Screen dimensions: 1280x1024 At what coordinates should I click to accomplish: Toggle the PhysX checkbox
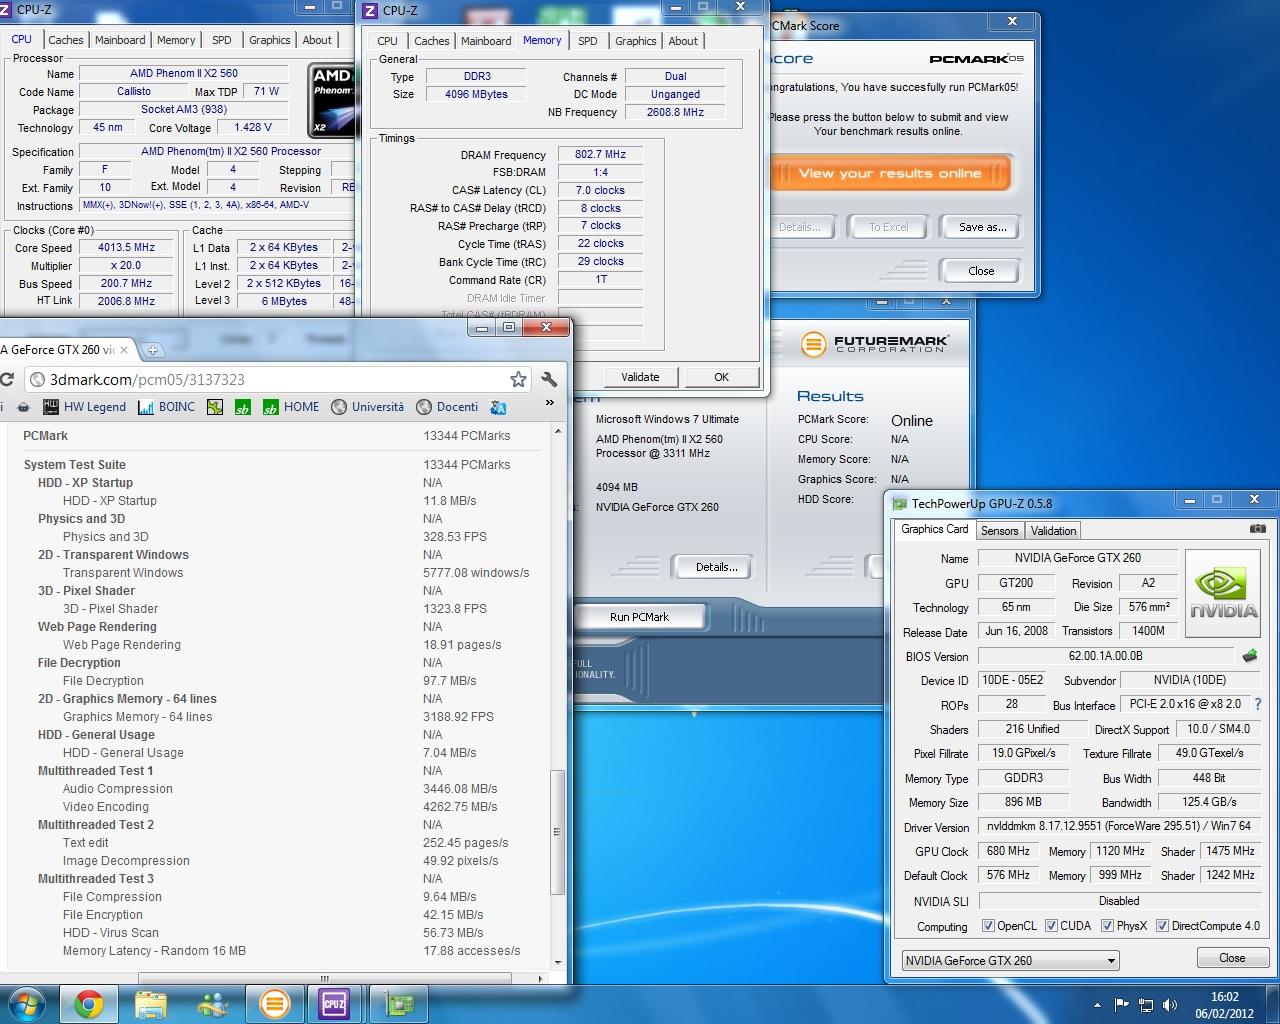coord(1107,926)
